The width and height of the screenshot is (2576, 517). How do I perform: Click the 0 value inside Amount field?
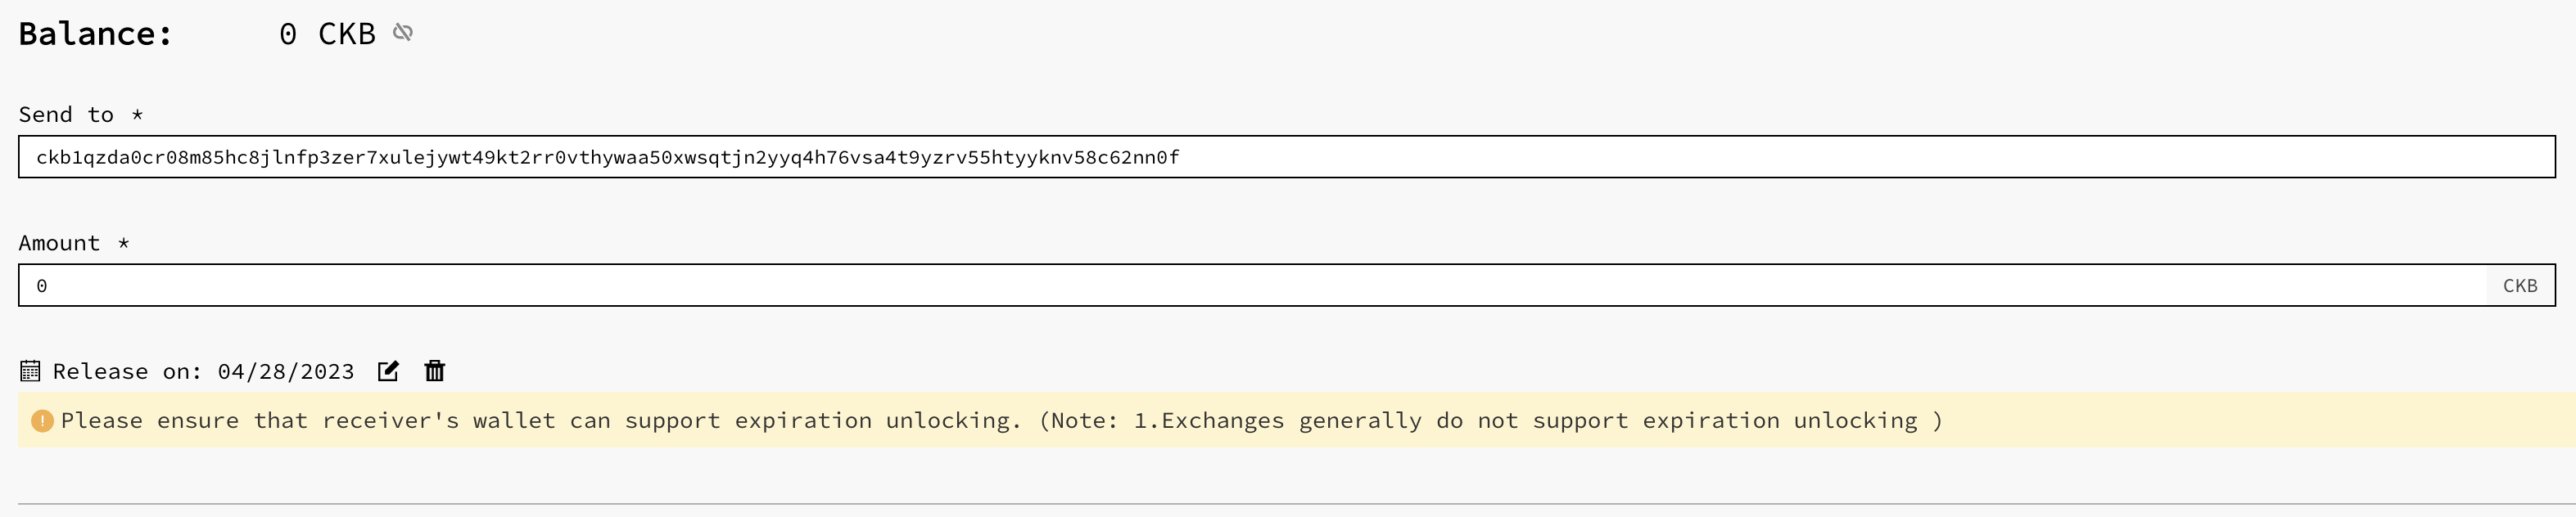(x=42, y=286)
